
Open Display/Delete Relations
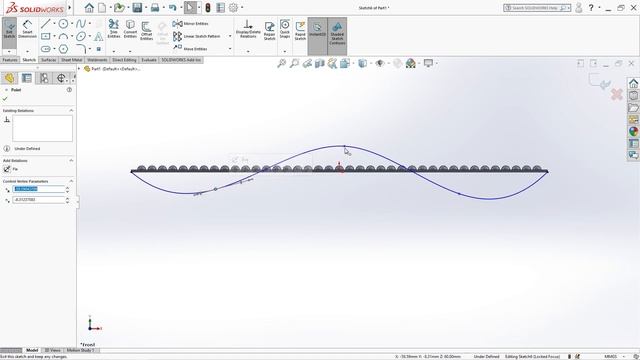(x=248, y=29)
